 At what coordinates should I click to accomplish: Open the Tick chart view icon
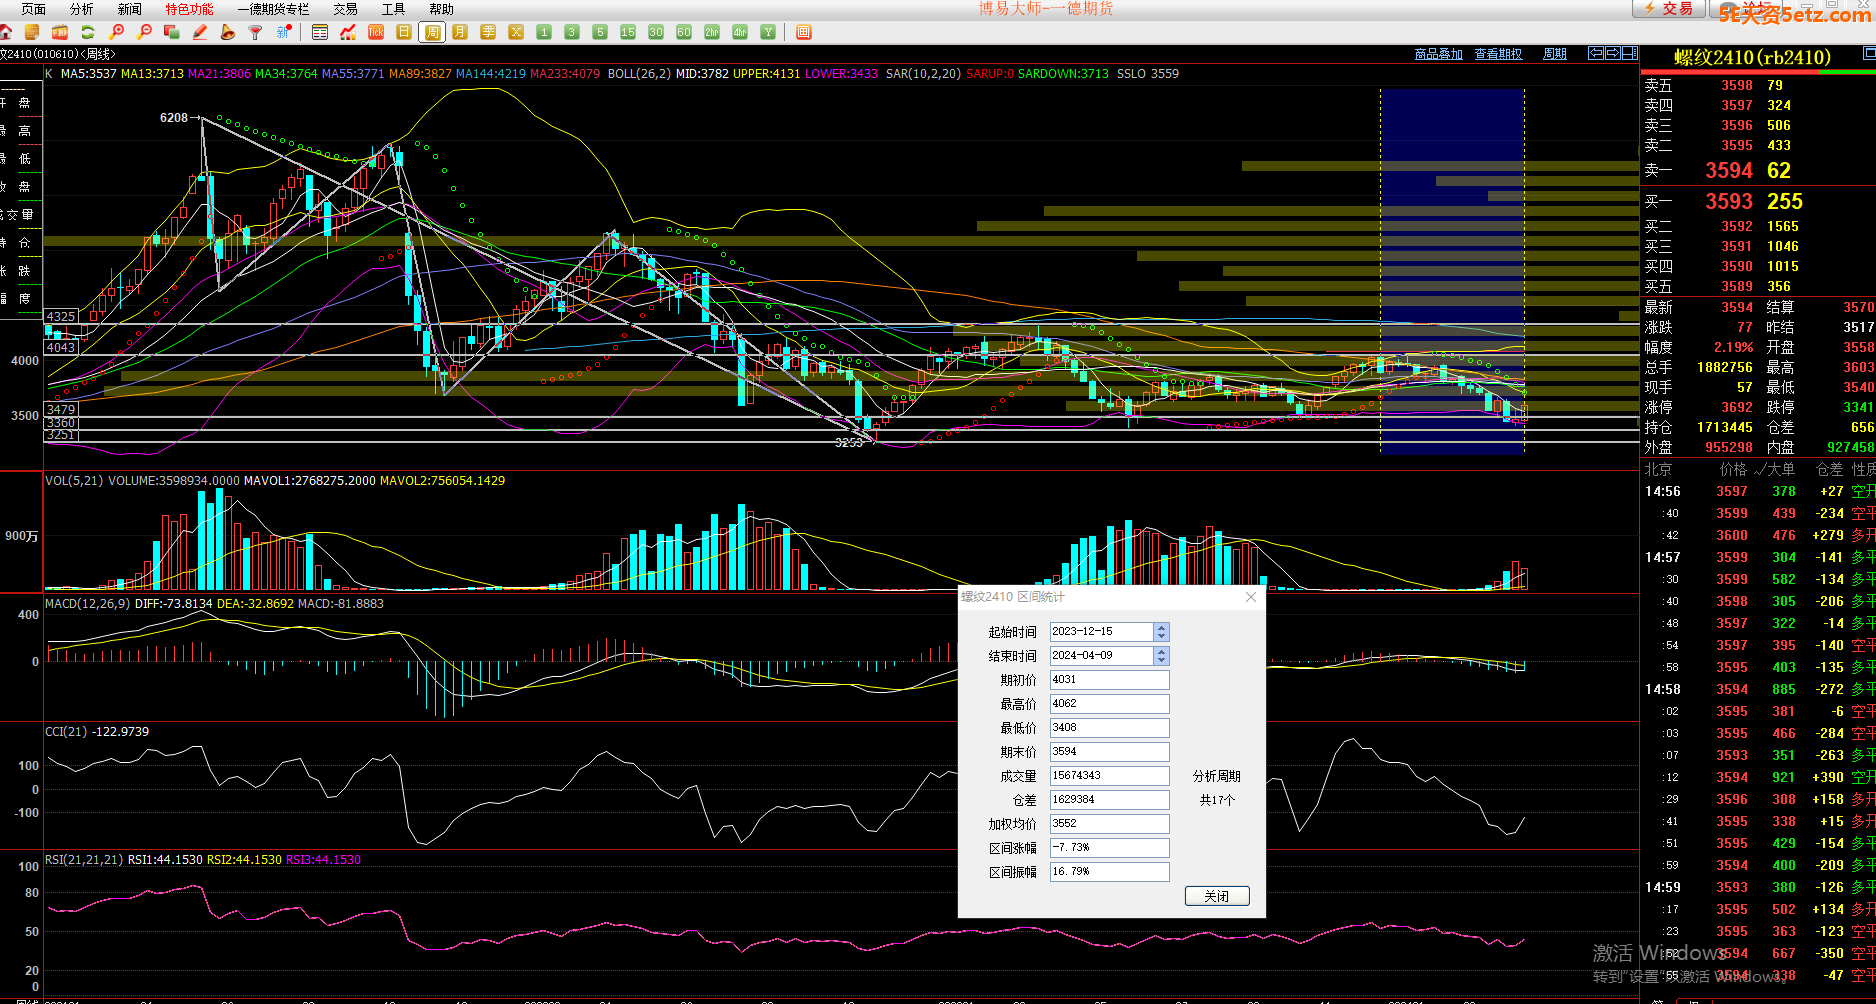[376, 32]
